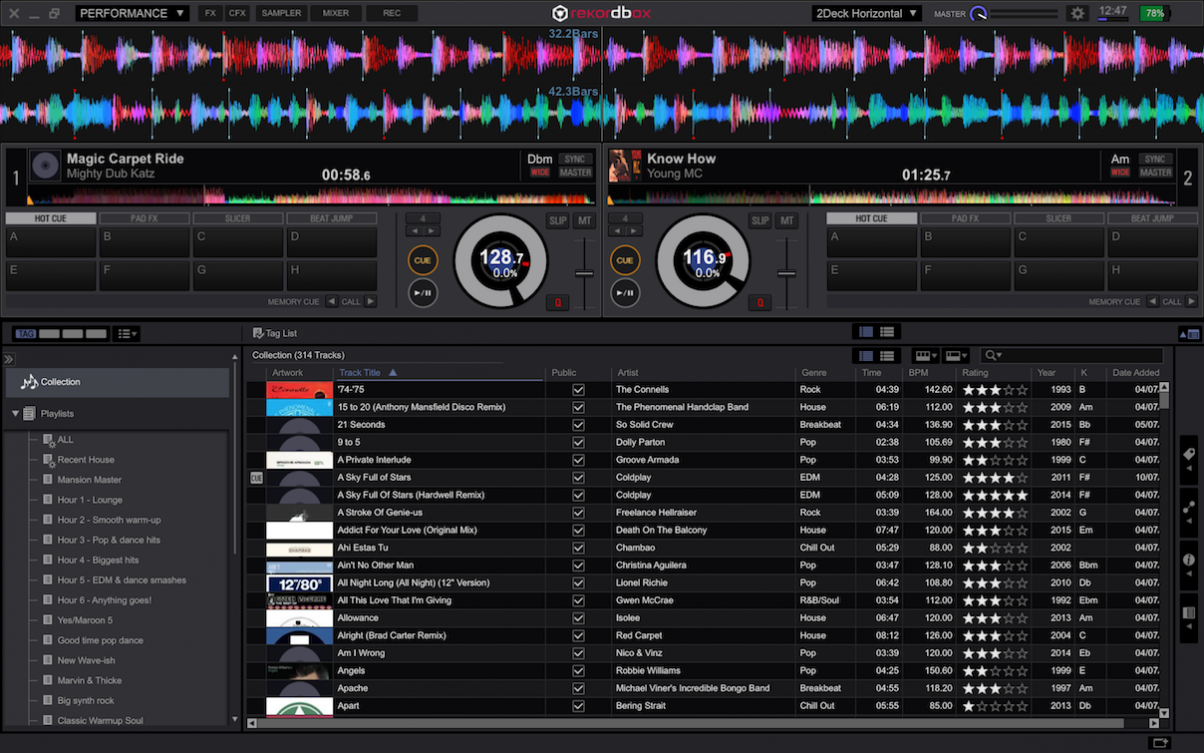Select the BEAT JUMP tab on Deck 2

click(x=1152, y=218)
